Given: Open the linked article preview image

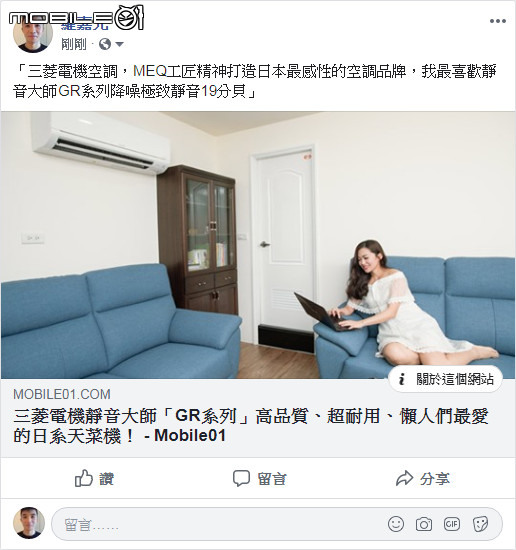Looking at the screenshot, I should (258, 245).
